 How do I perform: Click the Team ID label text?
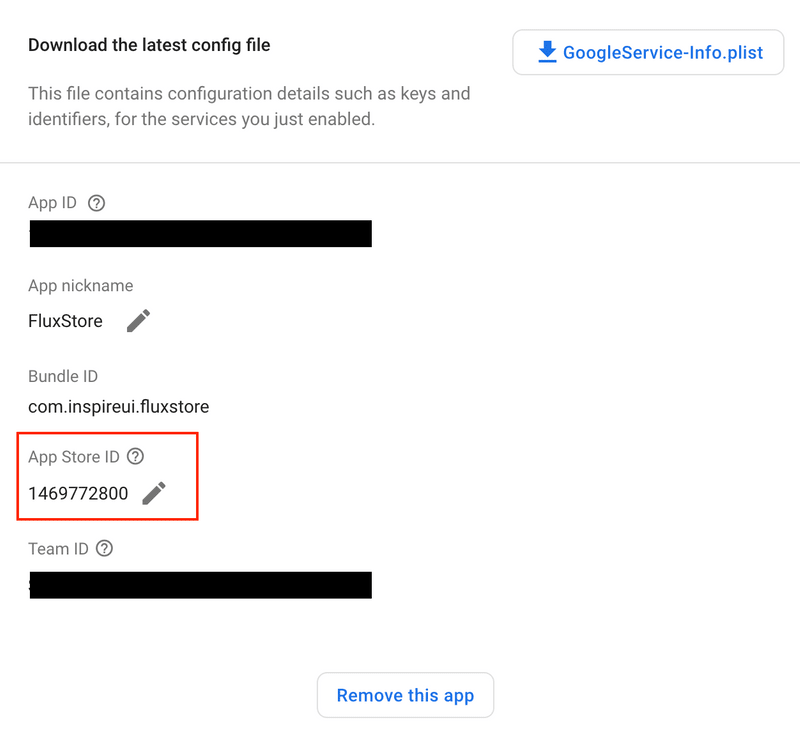pyautogui.click(x=58, y=549)
